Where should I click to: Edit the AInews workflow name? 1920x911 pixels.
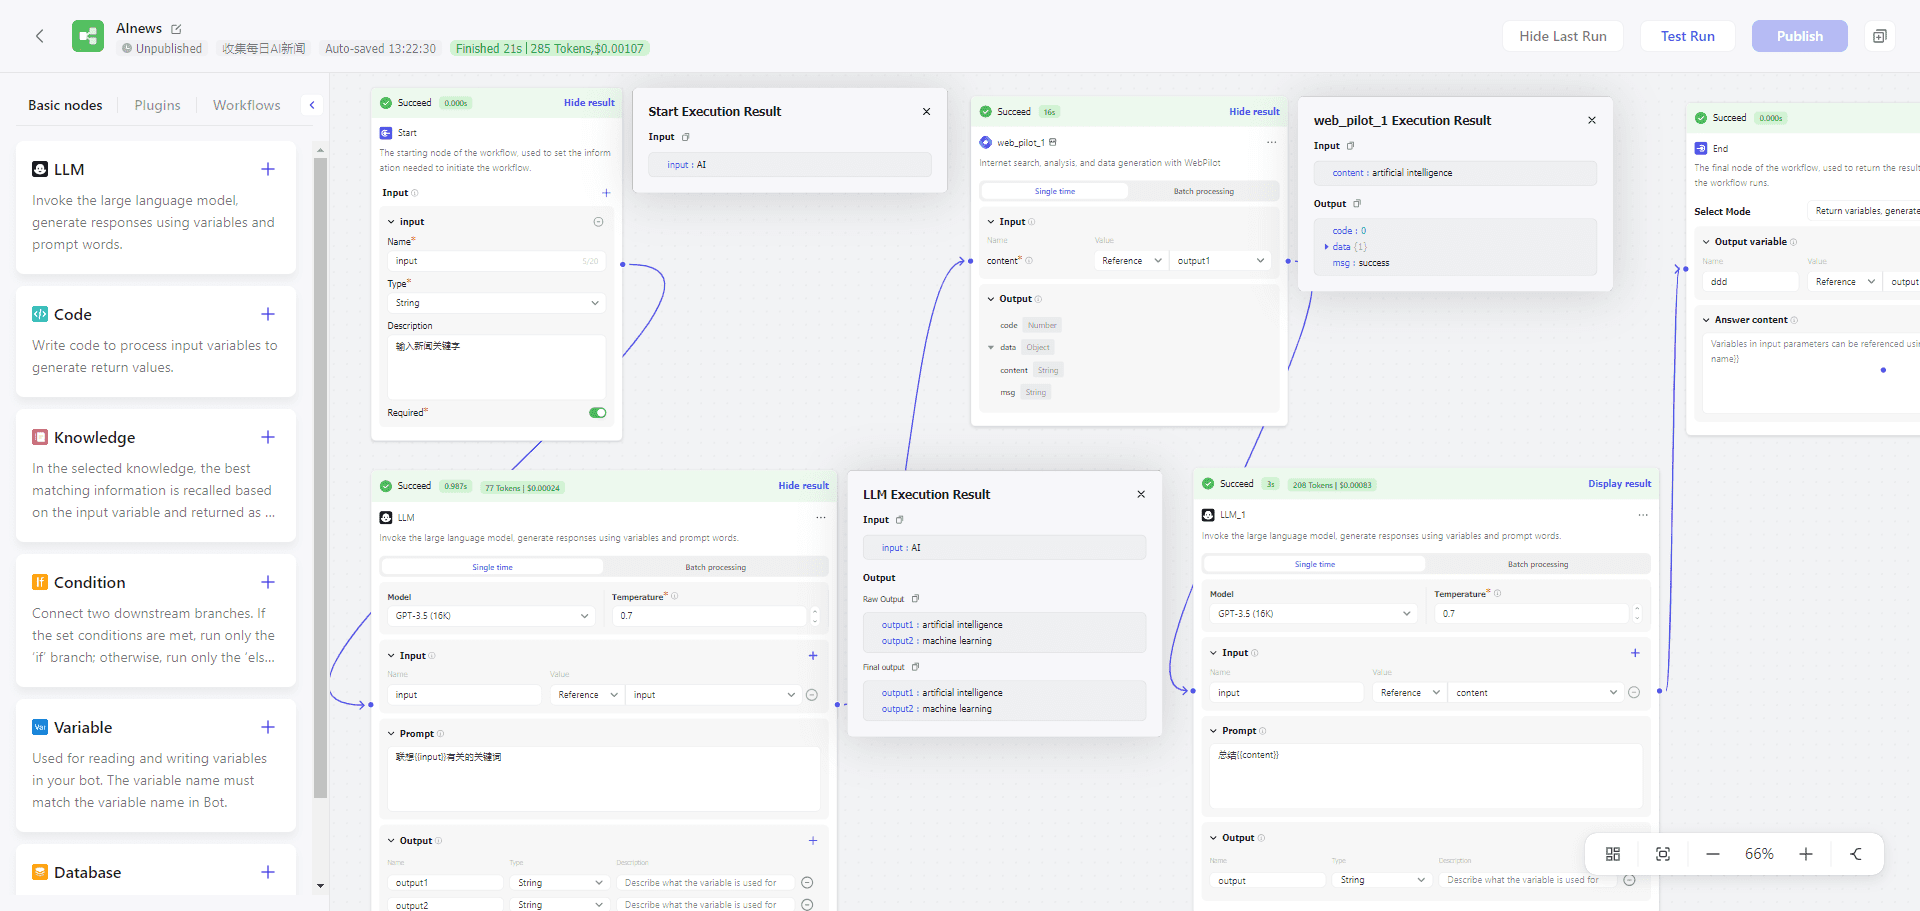click(x=177, y=29)
